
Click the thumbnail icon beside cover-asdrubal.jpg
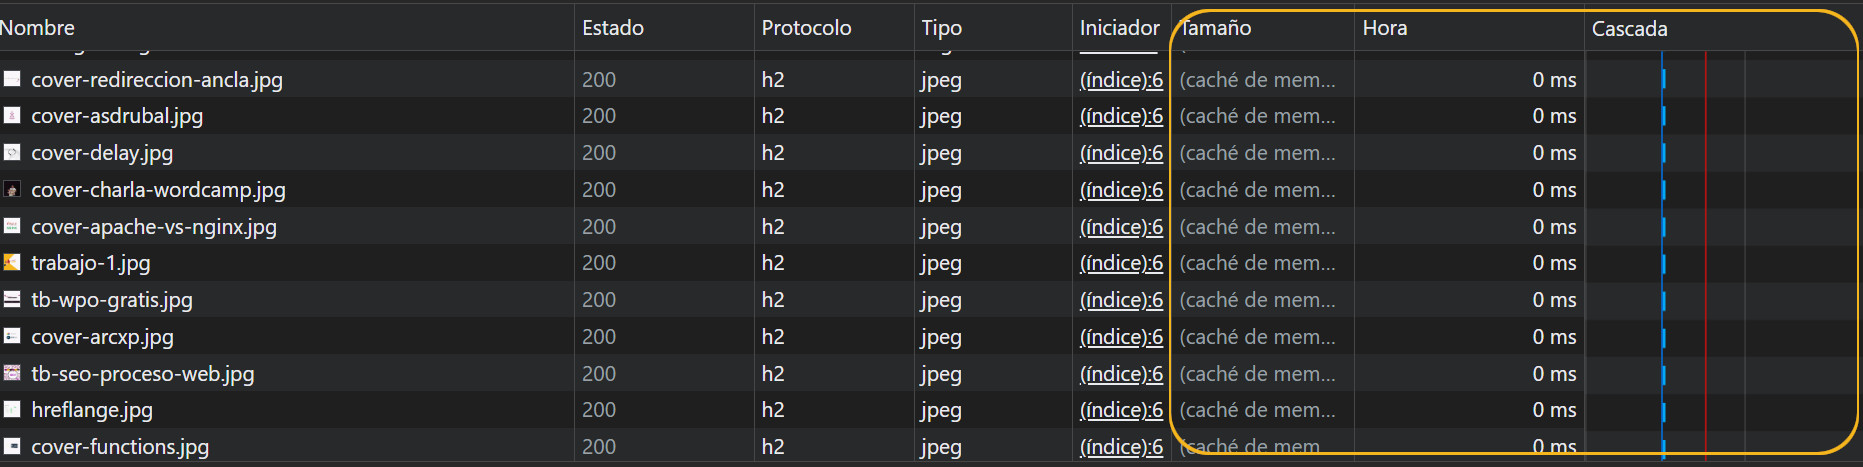(12, 116)
